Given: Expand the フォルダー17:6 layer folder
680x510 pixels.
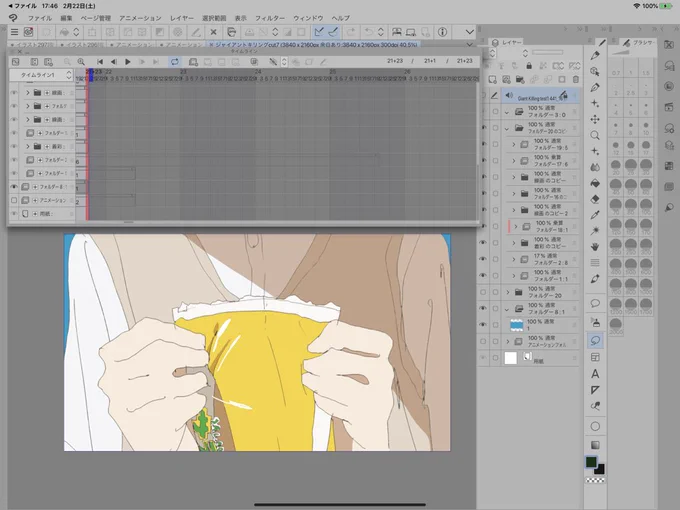Looking at the screenshot, I should point(513,161).
